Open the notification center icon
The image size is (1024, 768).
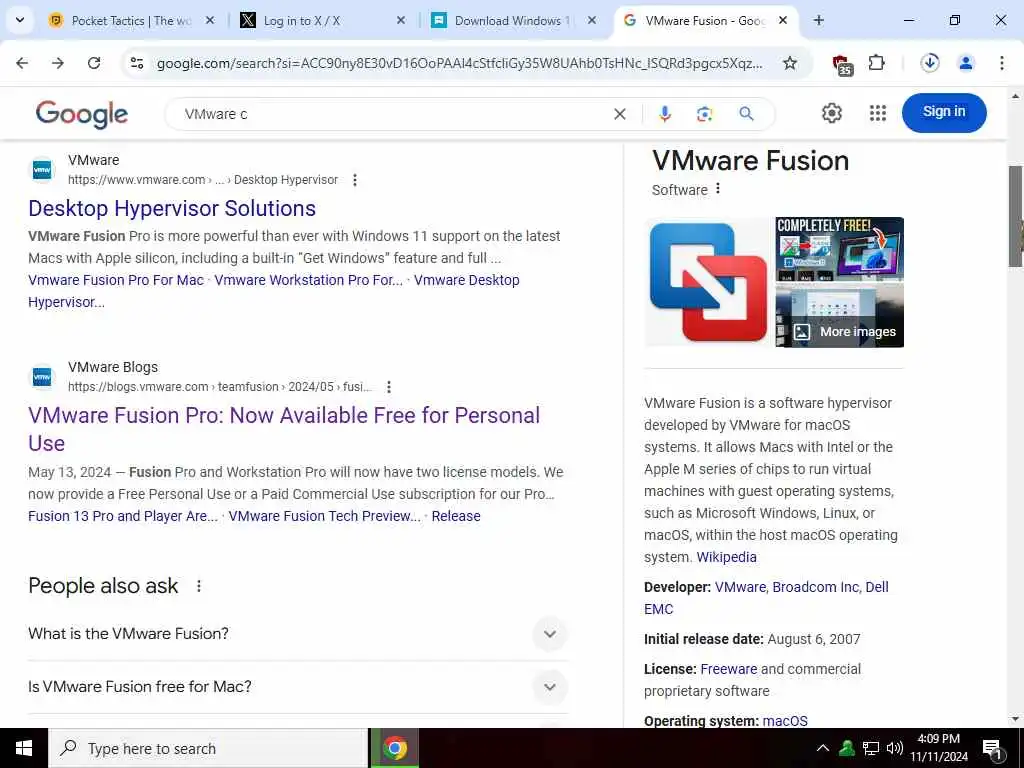coord(992,749)
